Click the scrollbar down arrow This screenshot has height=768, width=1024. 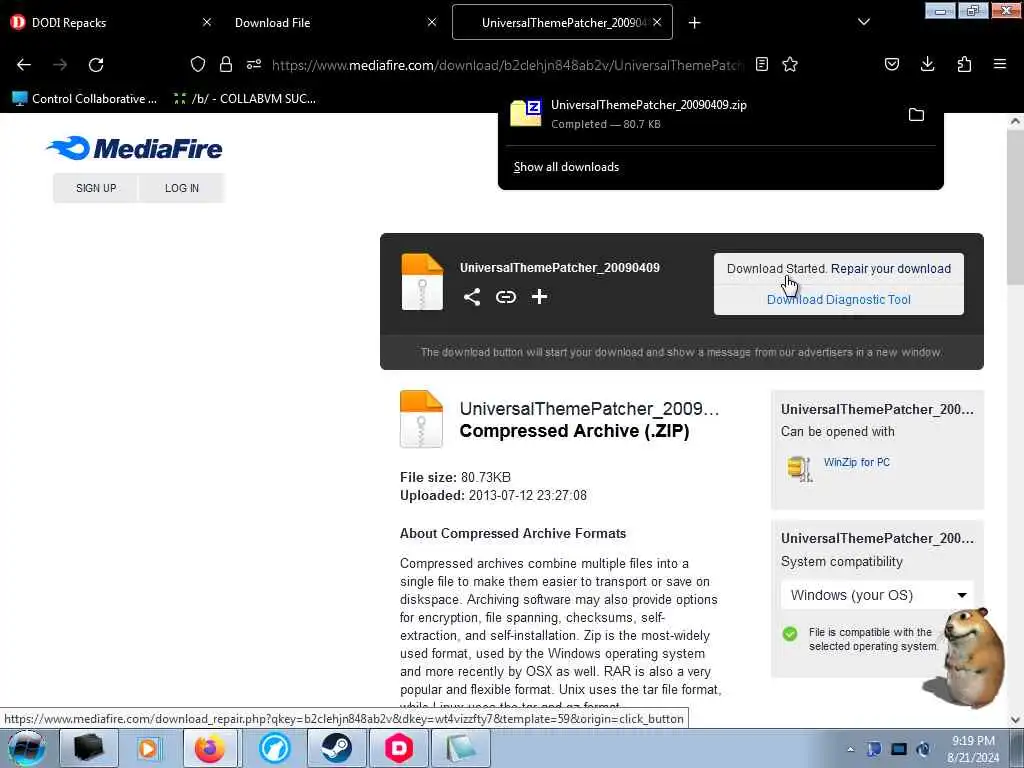click(x=1016, y=720)
